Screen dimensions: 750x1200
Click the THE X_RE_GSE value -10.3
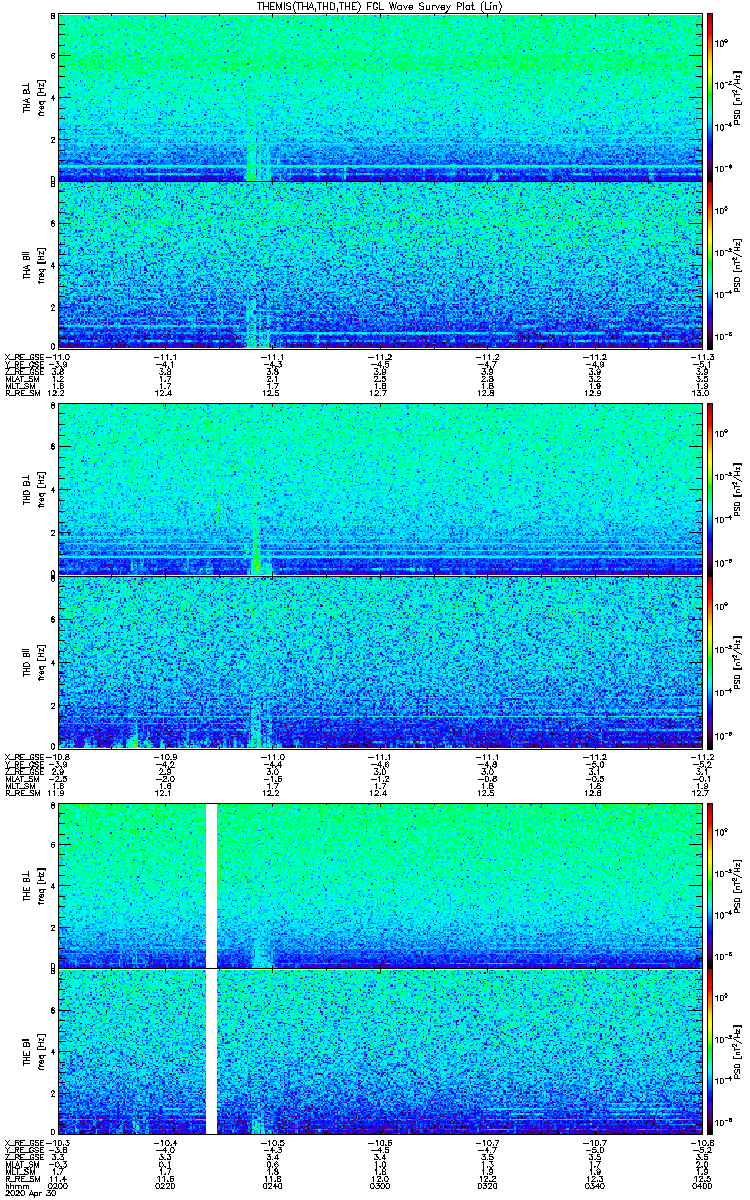58,1143
